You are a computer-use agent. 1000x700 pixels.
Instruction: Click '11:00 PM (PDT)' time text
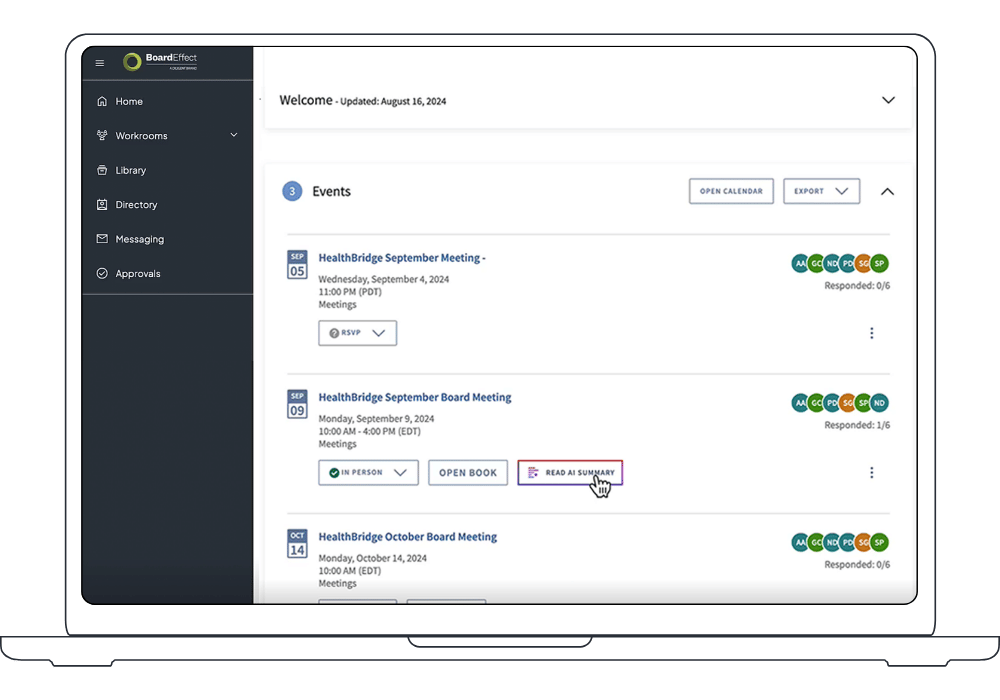pyautogui.click(x=350, y=293)
